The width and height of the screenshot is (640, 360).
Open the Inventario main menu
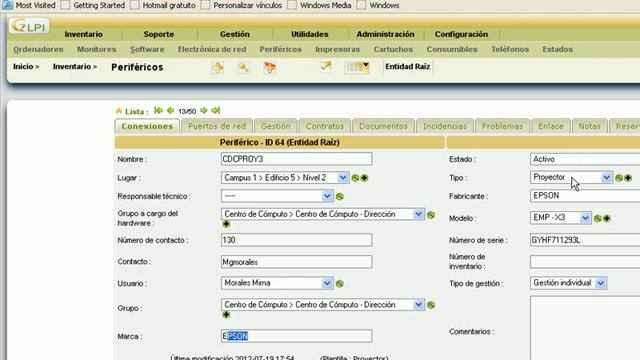point(84,34)
